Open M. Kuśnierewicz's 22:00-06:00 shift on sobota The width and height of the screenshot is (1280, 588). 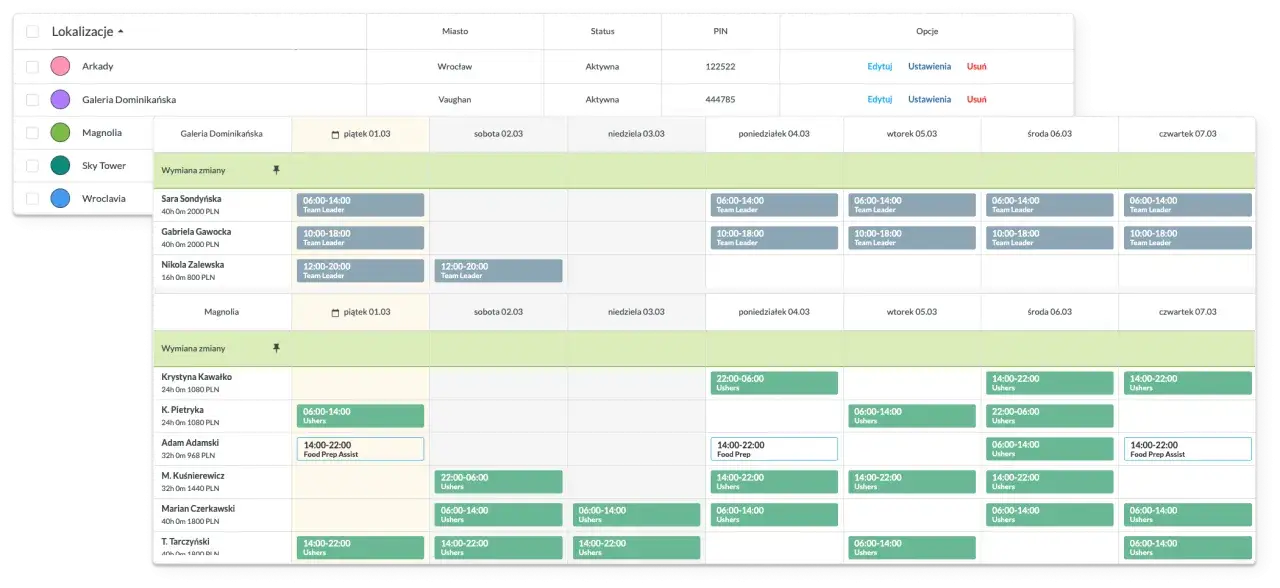pos(498,482)
